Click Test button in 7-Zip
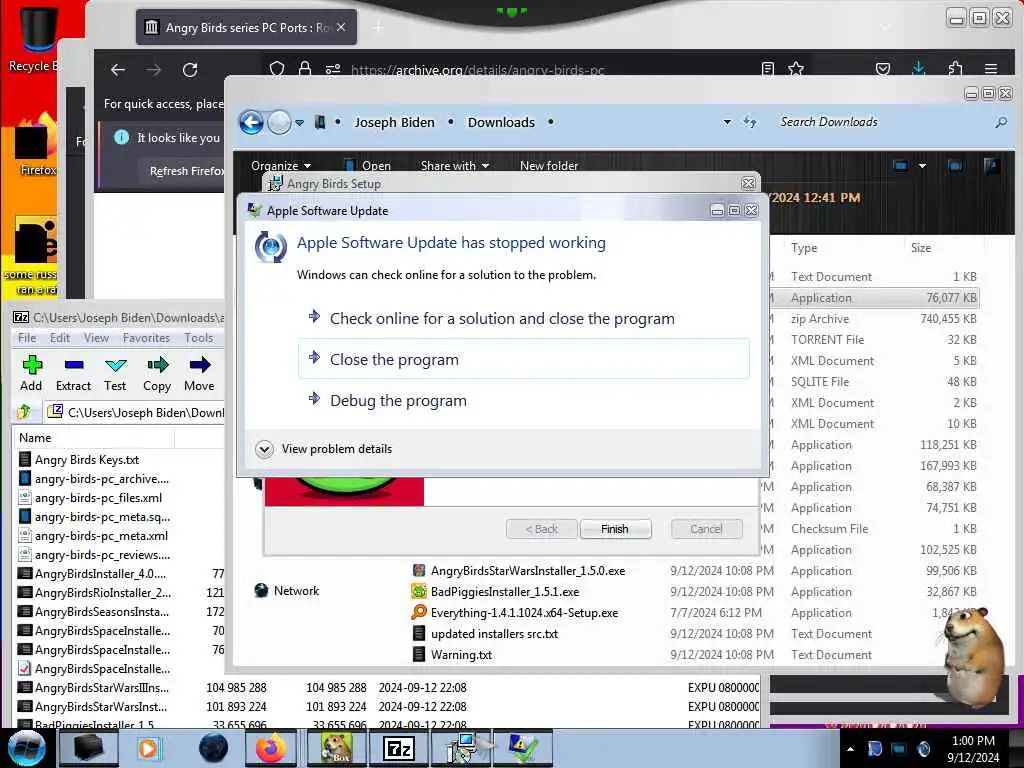The width and height of the screenshot is (1024, 768). [x=115, y=374]
